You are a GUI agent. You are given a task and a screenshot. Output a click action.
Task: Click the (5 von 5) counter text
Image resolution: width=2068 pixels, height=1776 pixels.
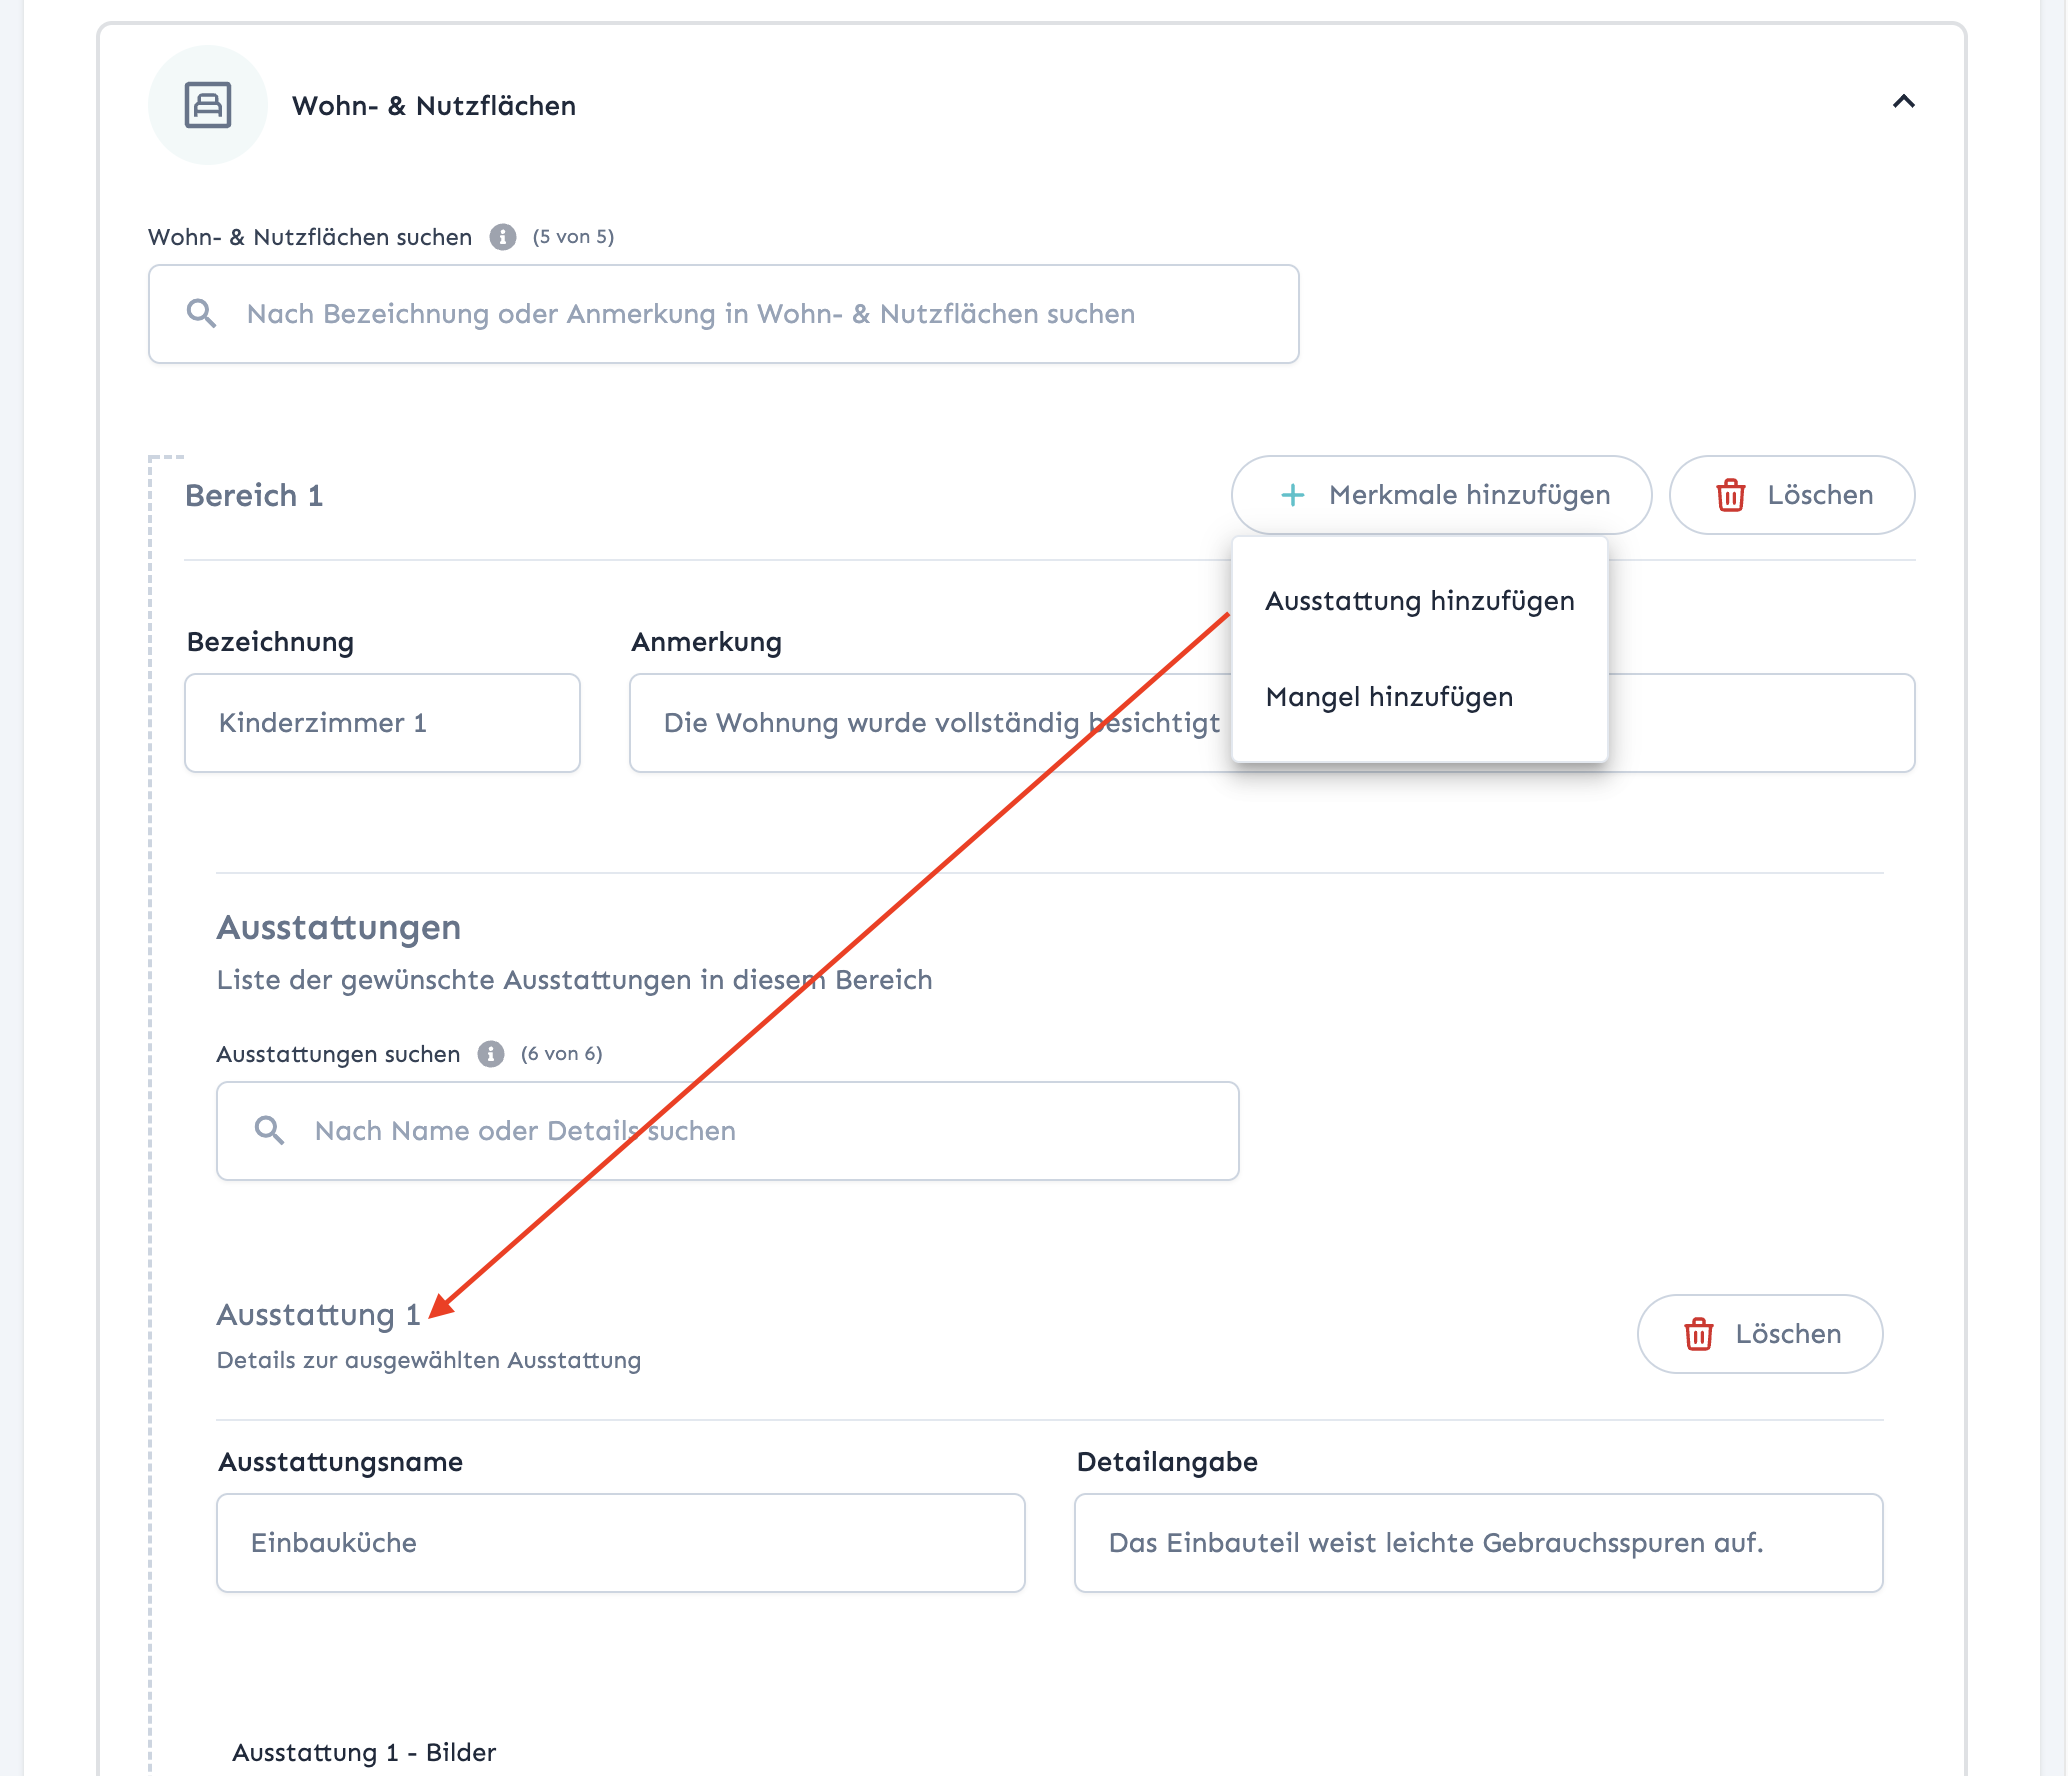tap(573, 237)
